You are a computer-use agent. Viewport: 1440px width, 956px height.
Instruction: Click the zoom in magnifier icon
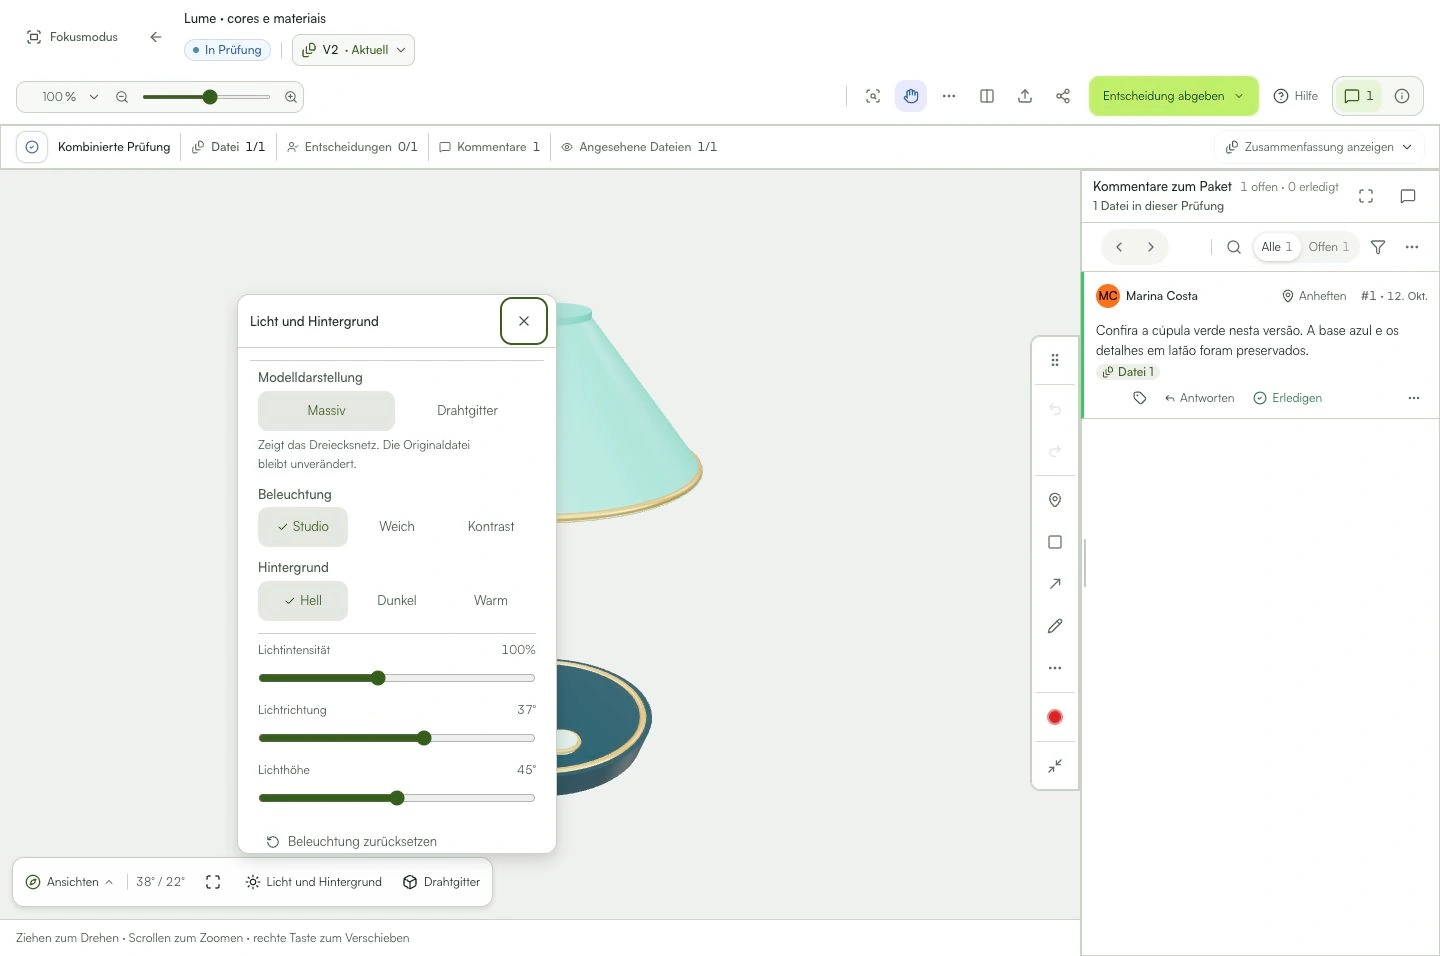point(291,97)
